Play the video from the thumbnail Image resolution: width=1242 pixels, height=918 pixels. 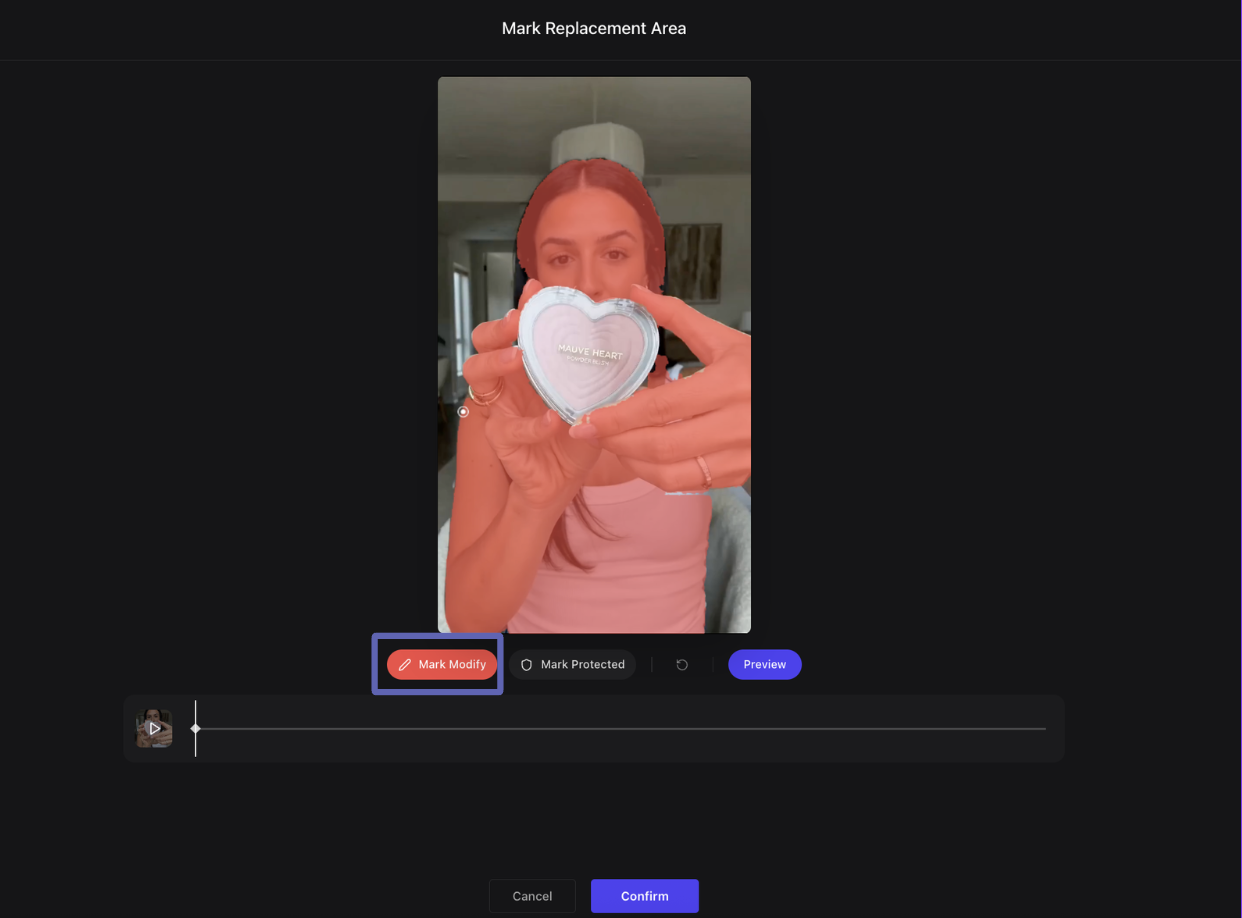coord(154,728)
